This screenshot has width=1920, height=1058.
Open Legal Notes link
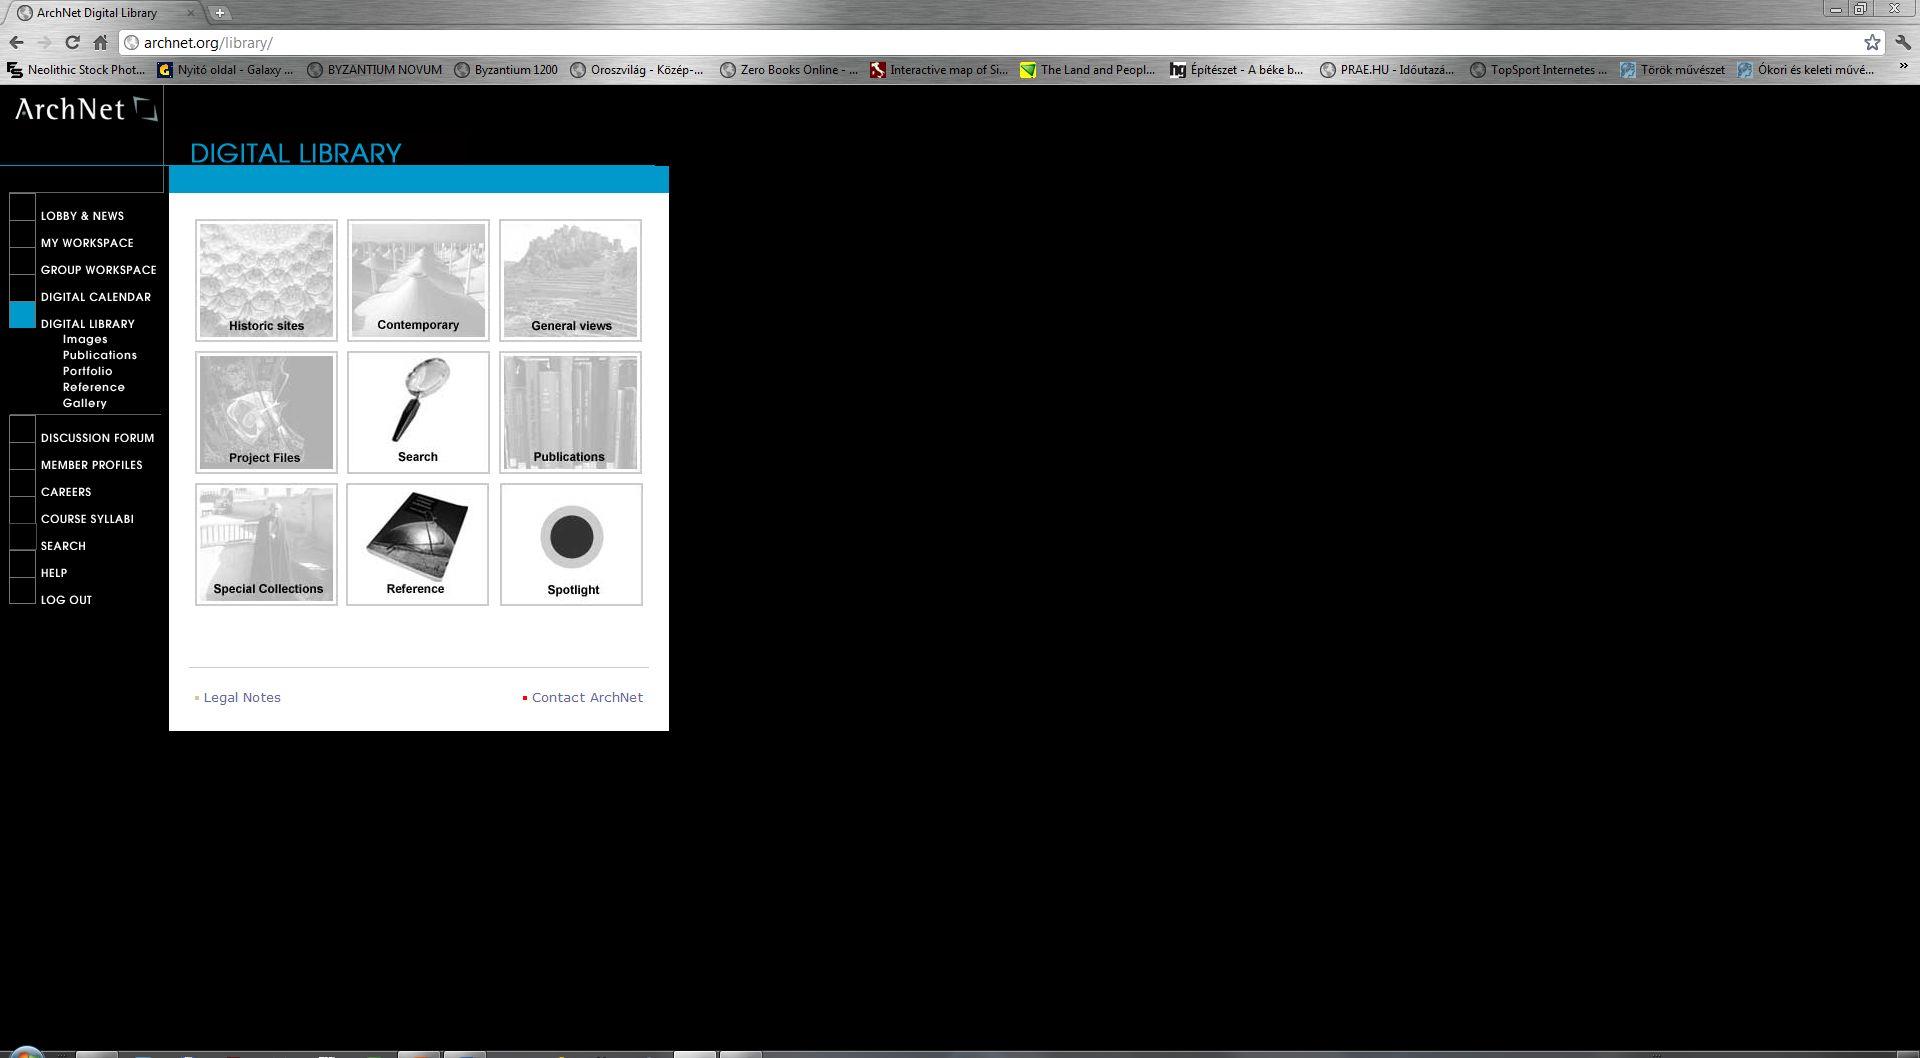242,698
